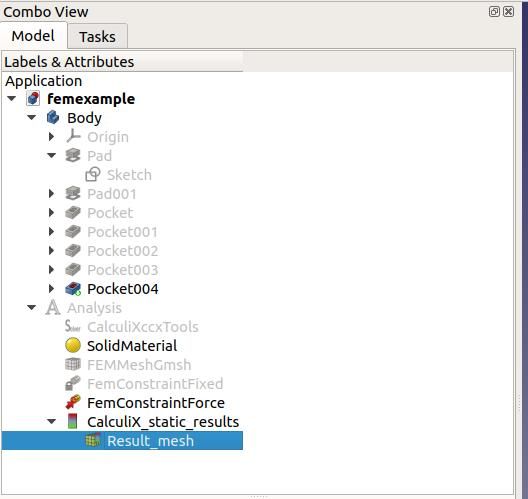The height and width of the screenshot is (499, 528).
Task: Select the yellow SolidMaterial sphere icon
Action: coord(73,345)
